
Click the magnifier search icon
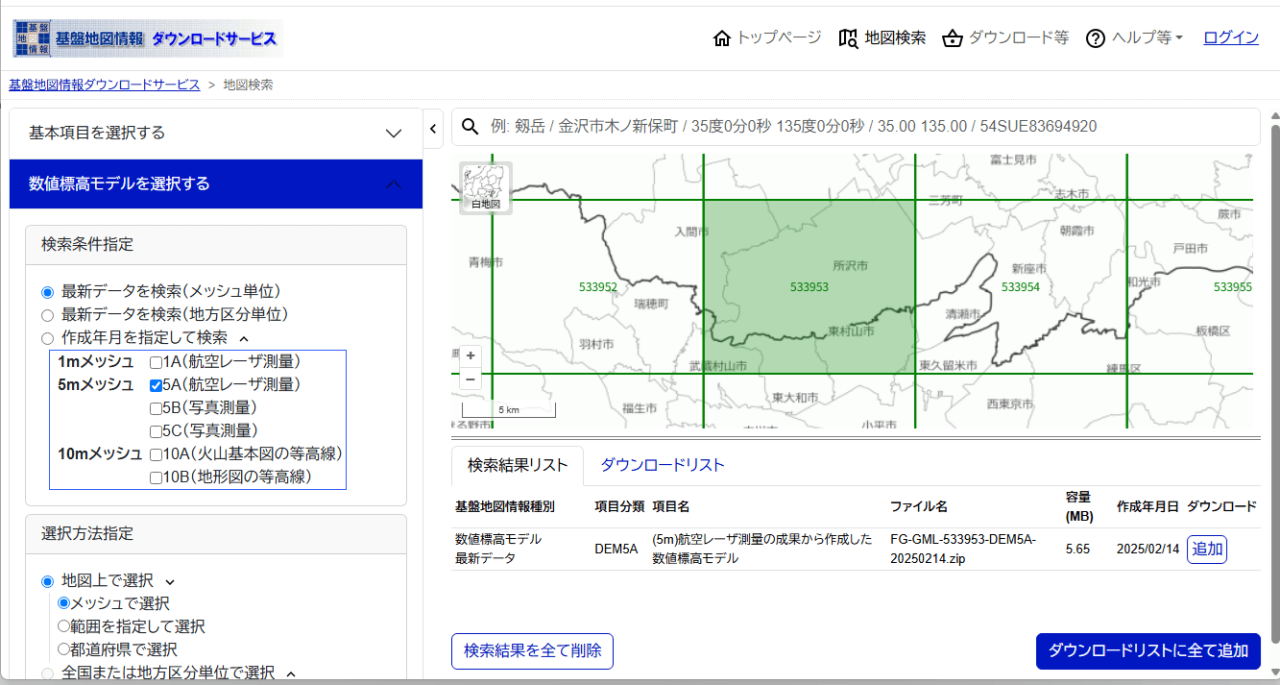click(469, 127)
